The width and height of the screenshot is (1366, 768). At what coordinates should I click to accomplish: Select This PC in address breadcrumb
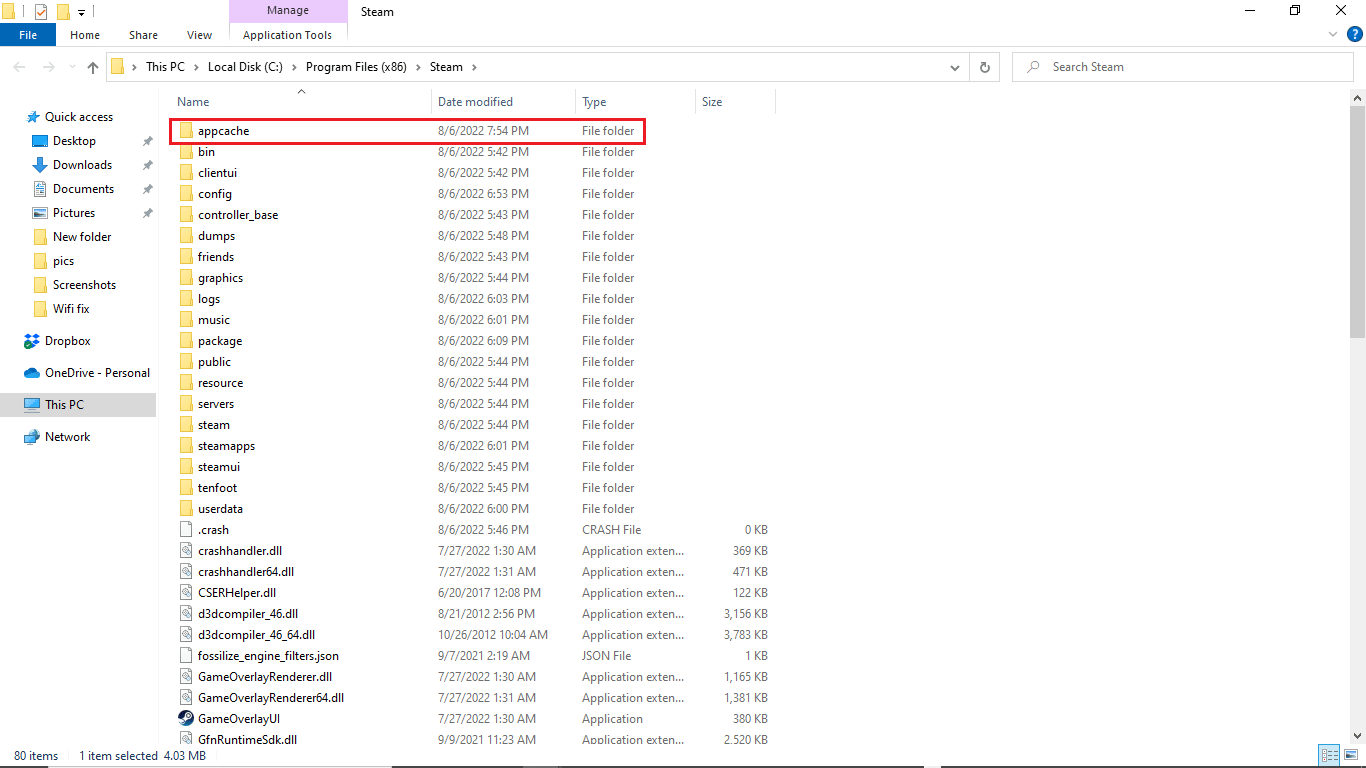tap(165, 67)
